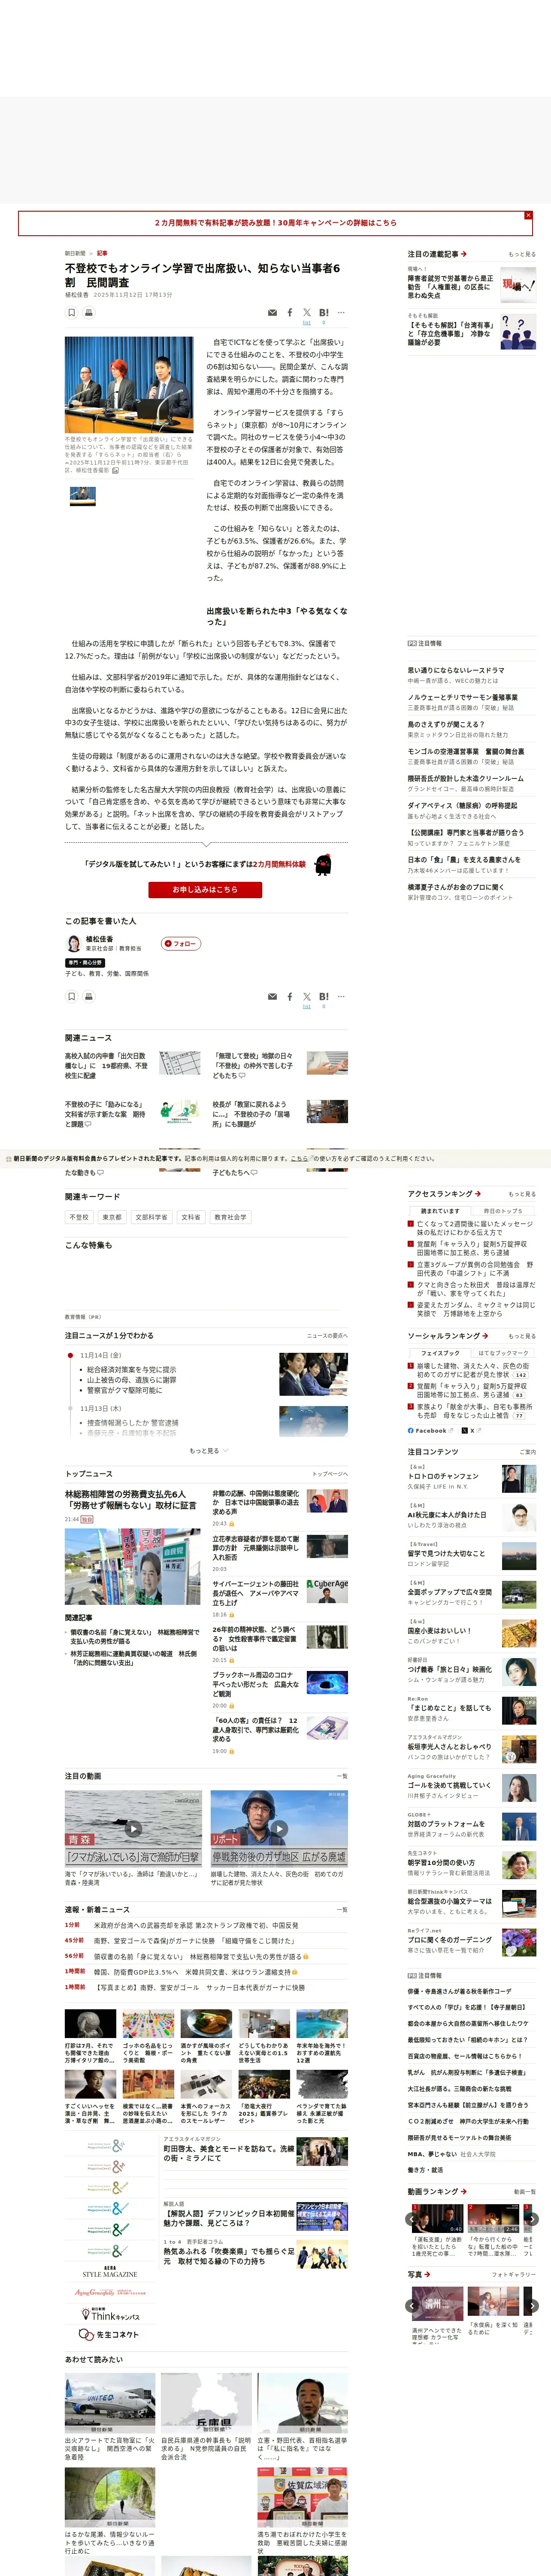This screenshot has height=2576, width=551.
Task: Open more-options ellipsis under the headline
Action: (x=341, y=313)
